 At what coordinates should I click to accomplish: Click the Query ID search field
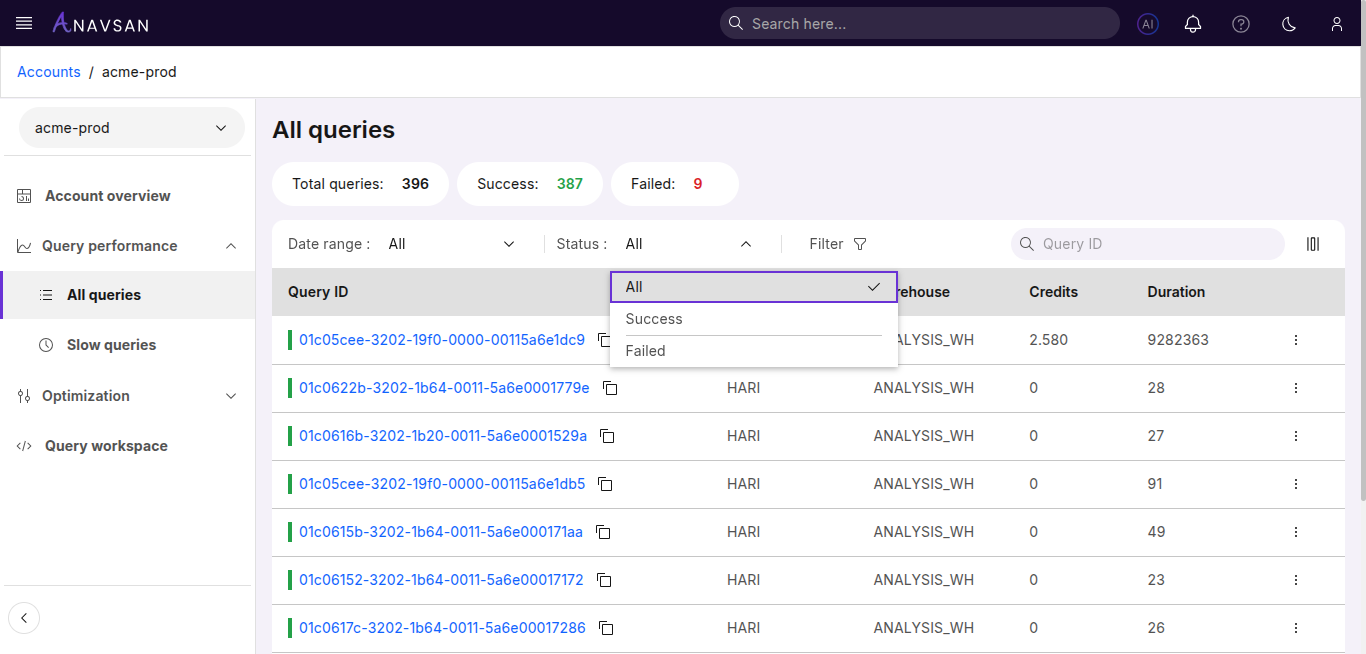[1155, 244]
